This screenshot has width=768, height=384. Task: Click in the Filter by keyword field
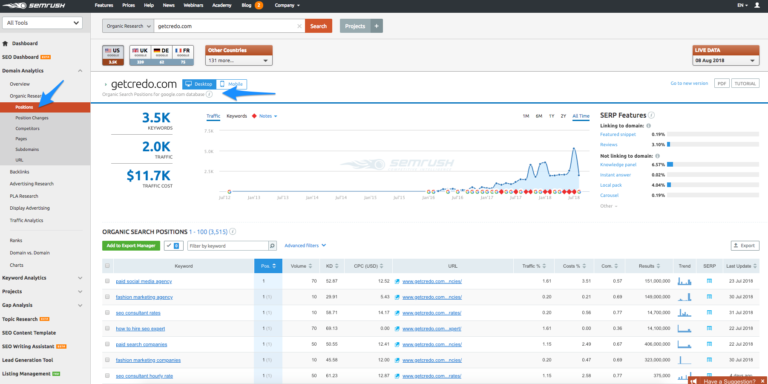point(228,245)
